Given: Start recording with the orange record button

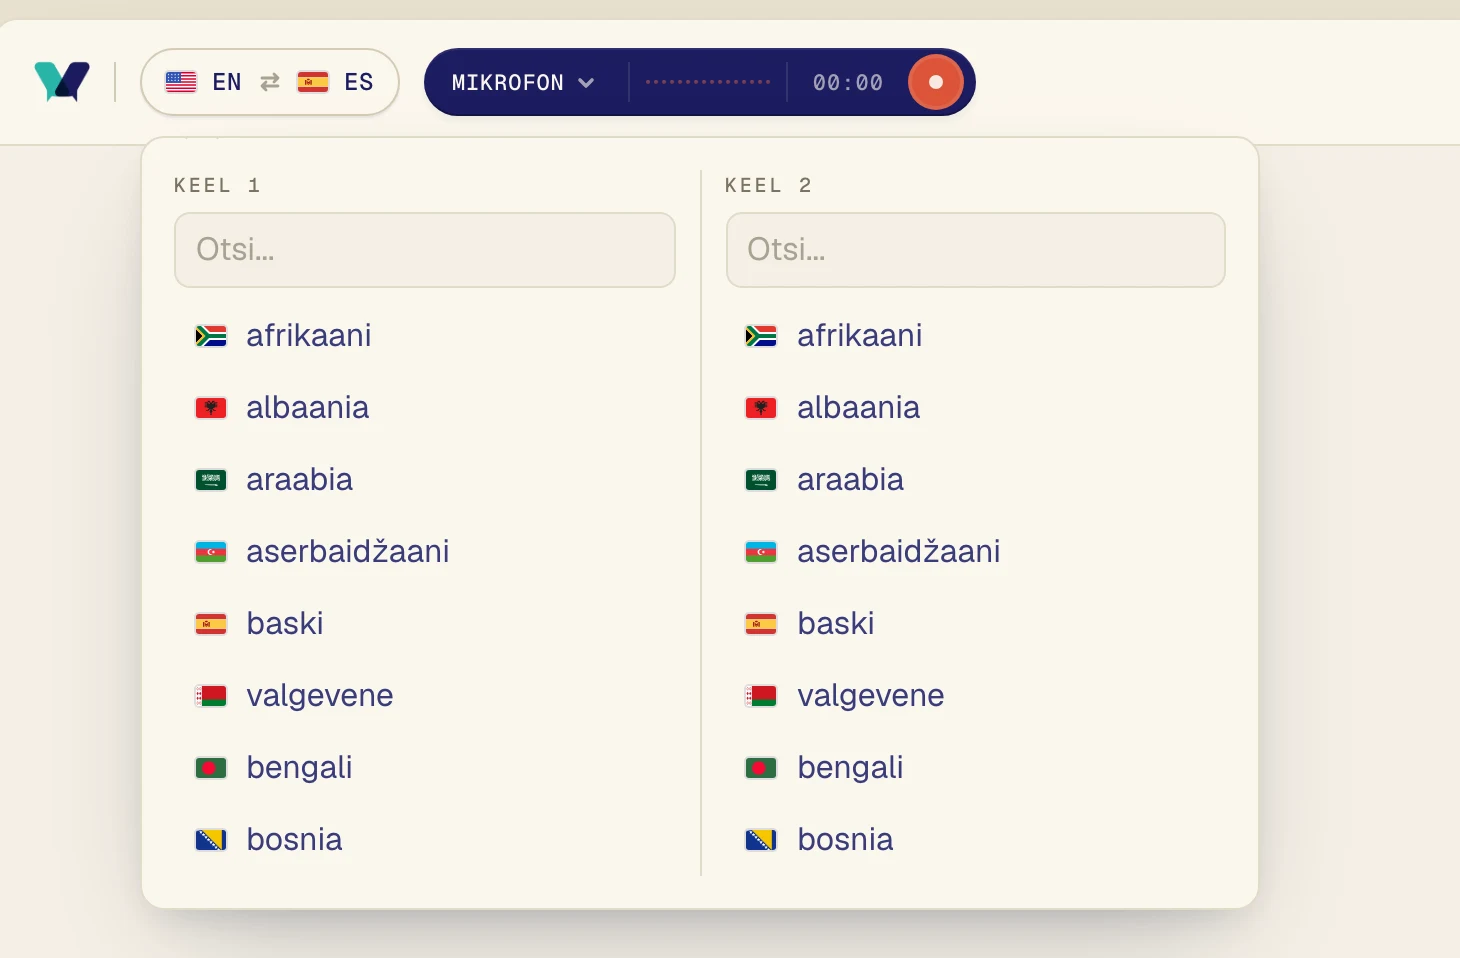Looking at the screenshot, I should tap(935, 82).
